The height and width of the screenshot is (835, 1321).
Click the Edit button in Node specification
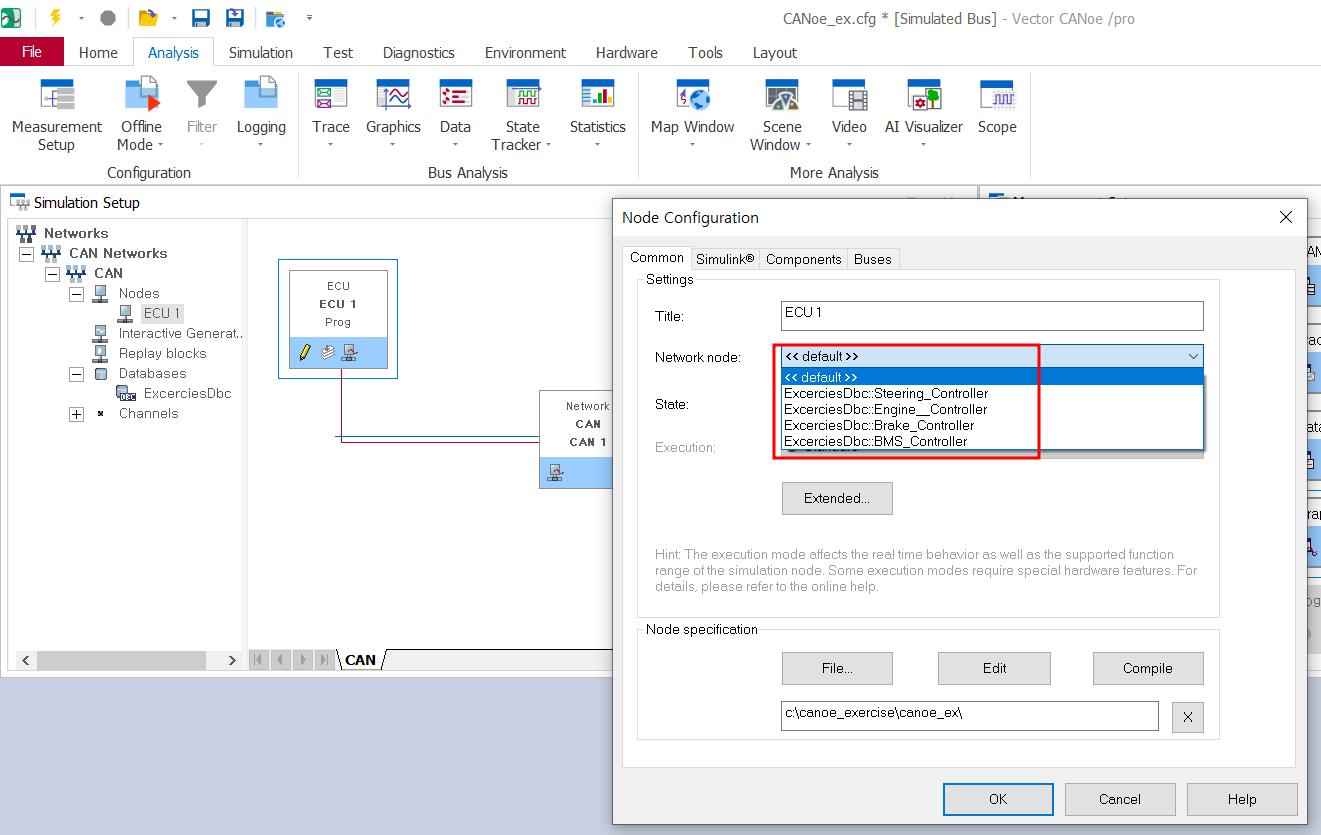click(x=994, y=668)
